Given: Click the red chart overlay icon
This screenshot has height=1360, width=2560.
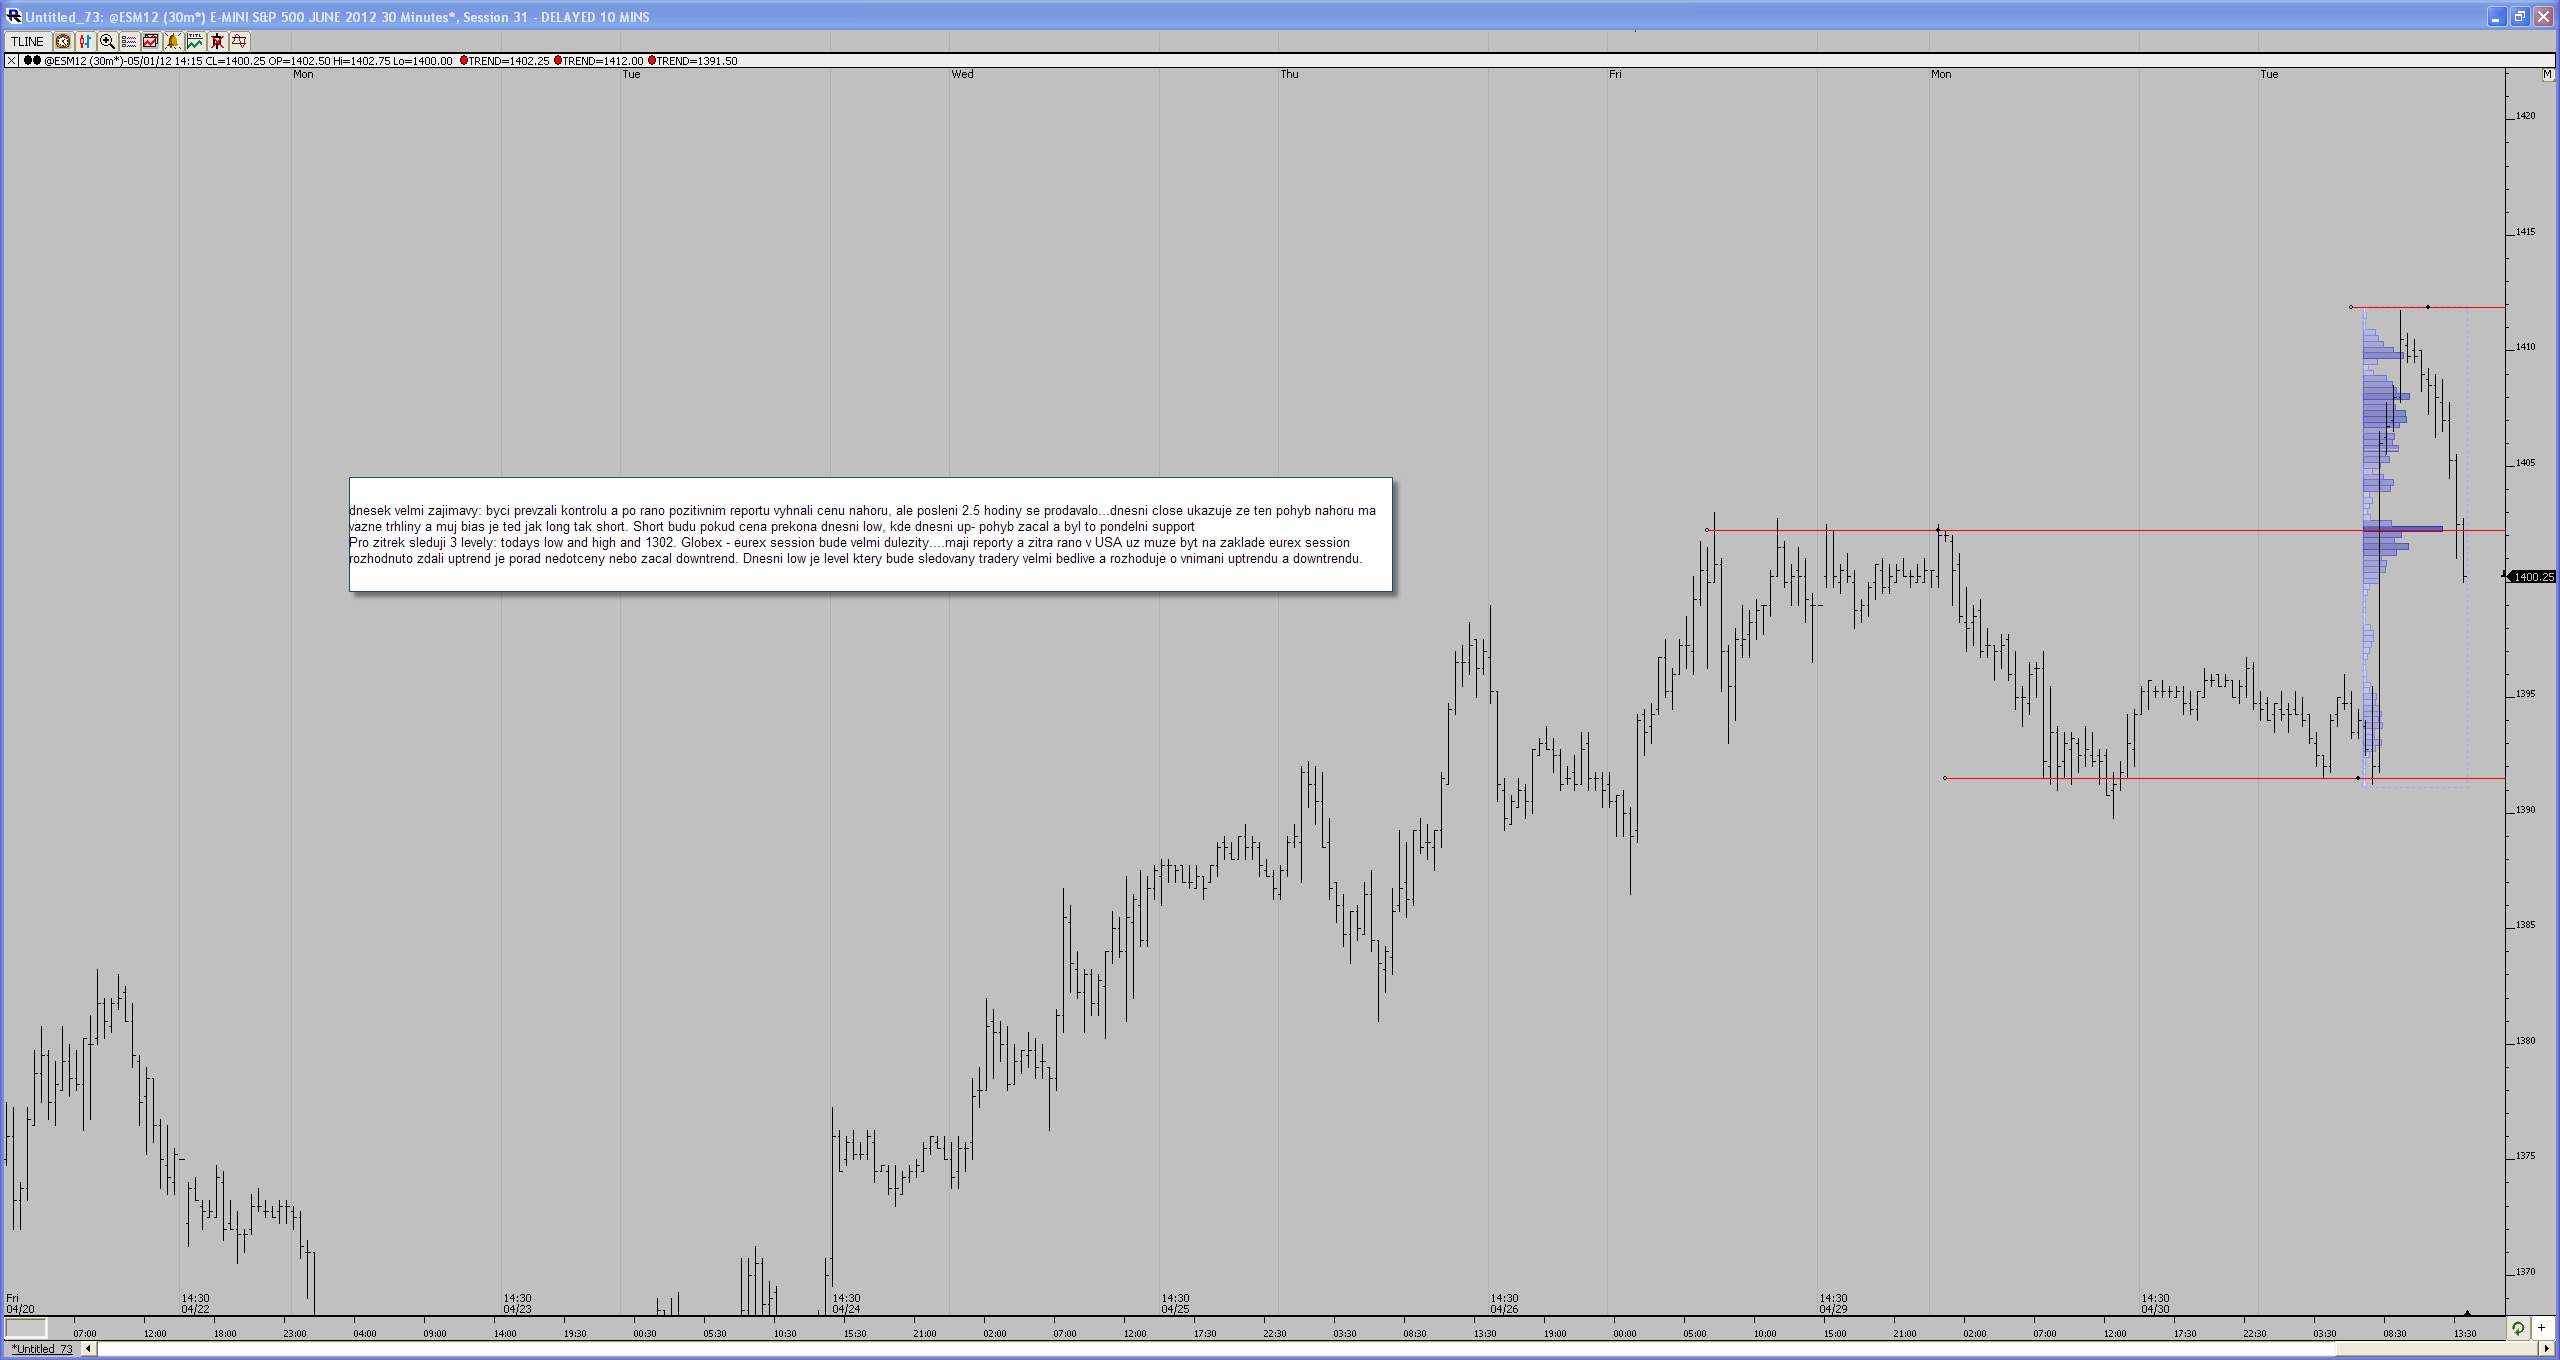Looking at the screenshot, I should point(151,41).
